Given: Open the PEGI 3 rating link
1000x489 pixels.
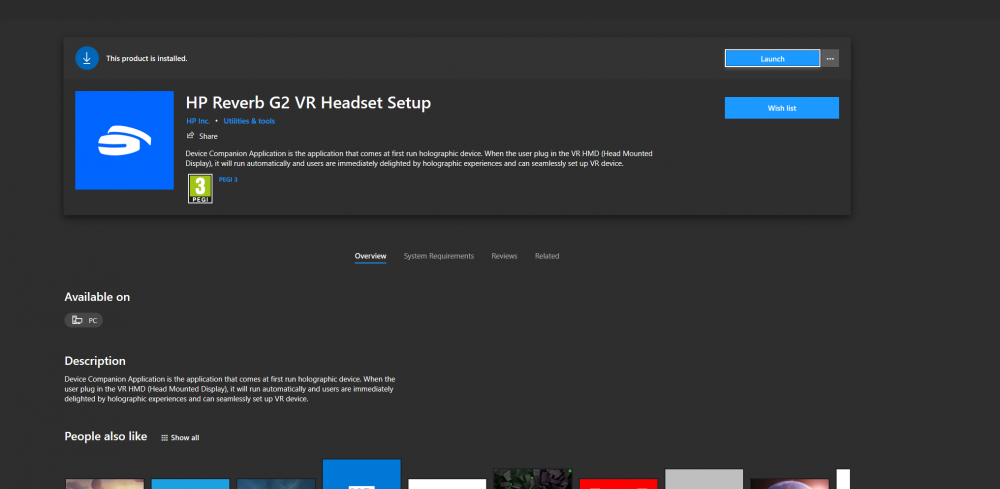Looking at the screenshot, I should coord(228,180).
